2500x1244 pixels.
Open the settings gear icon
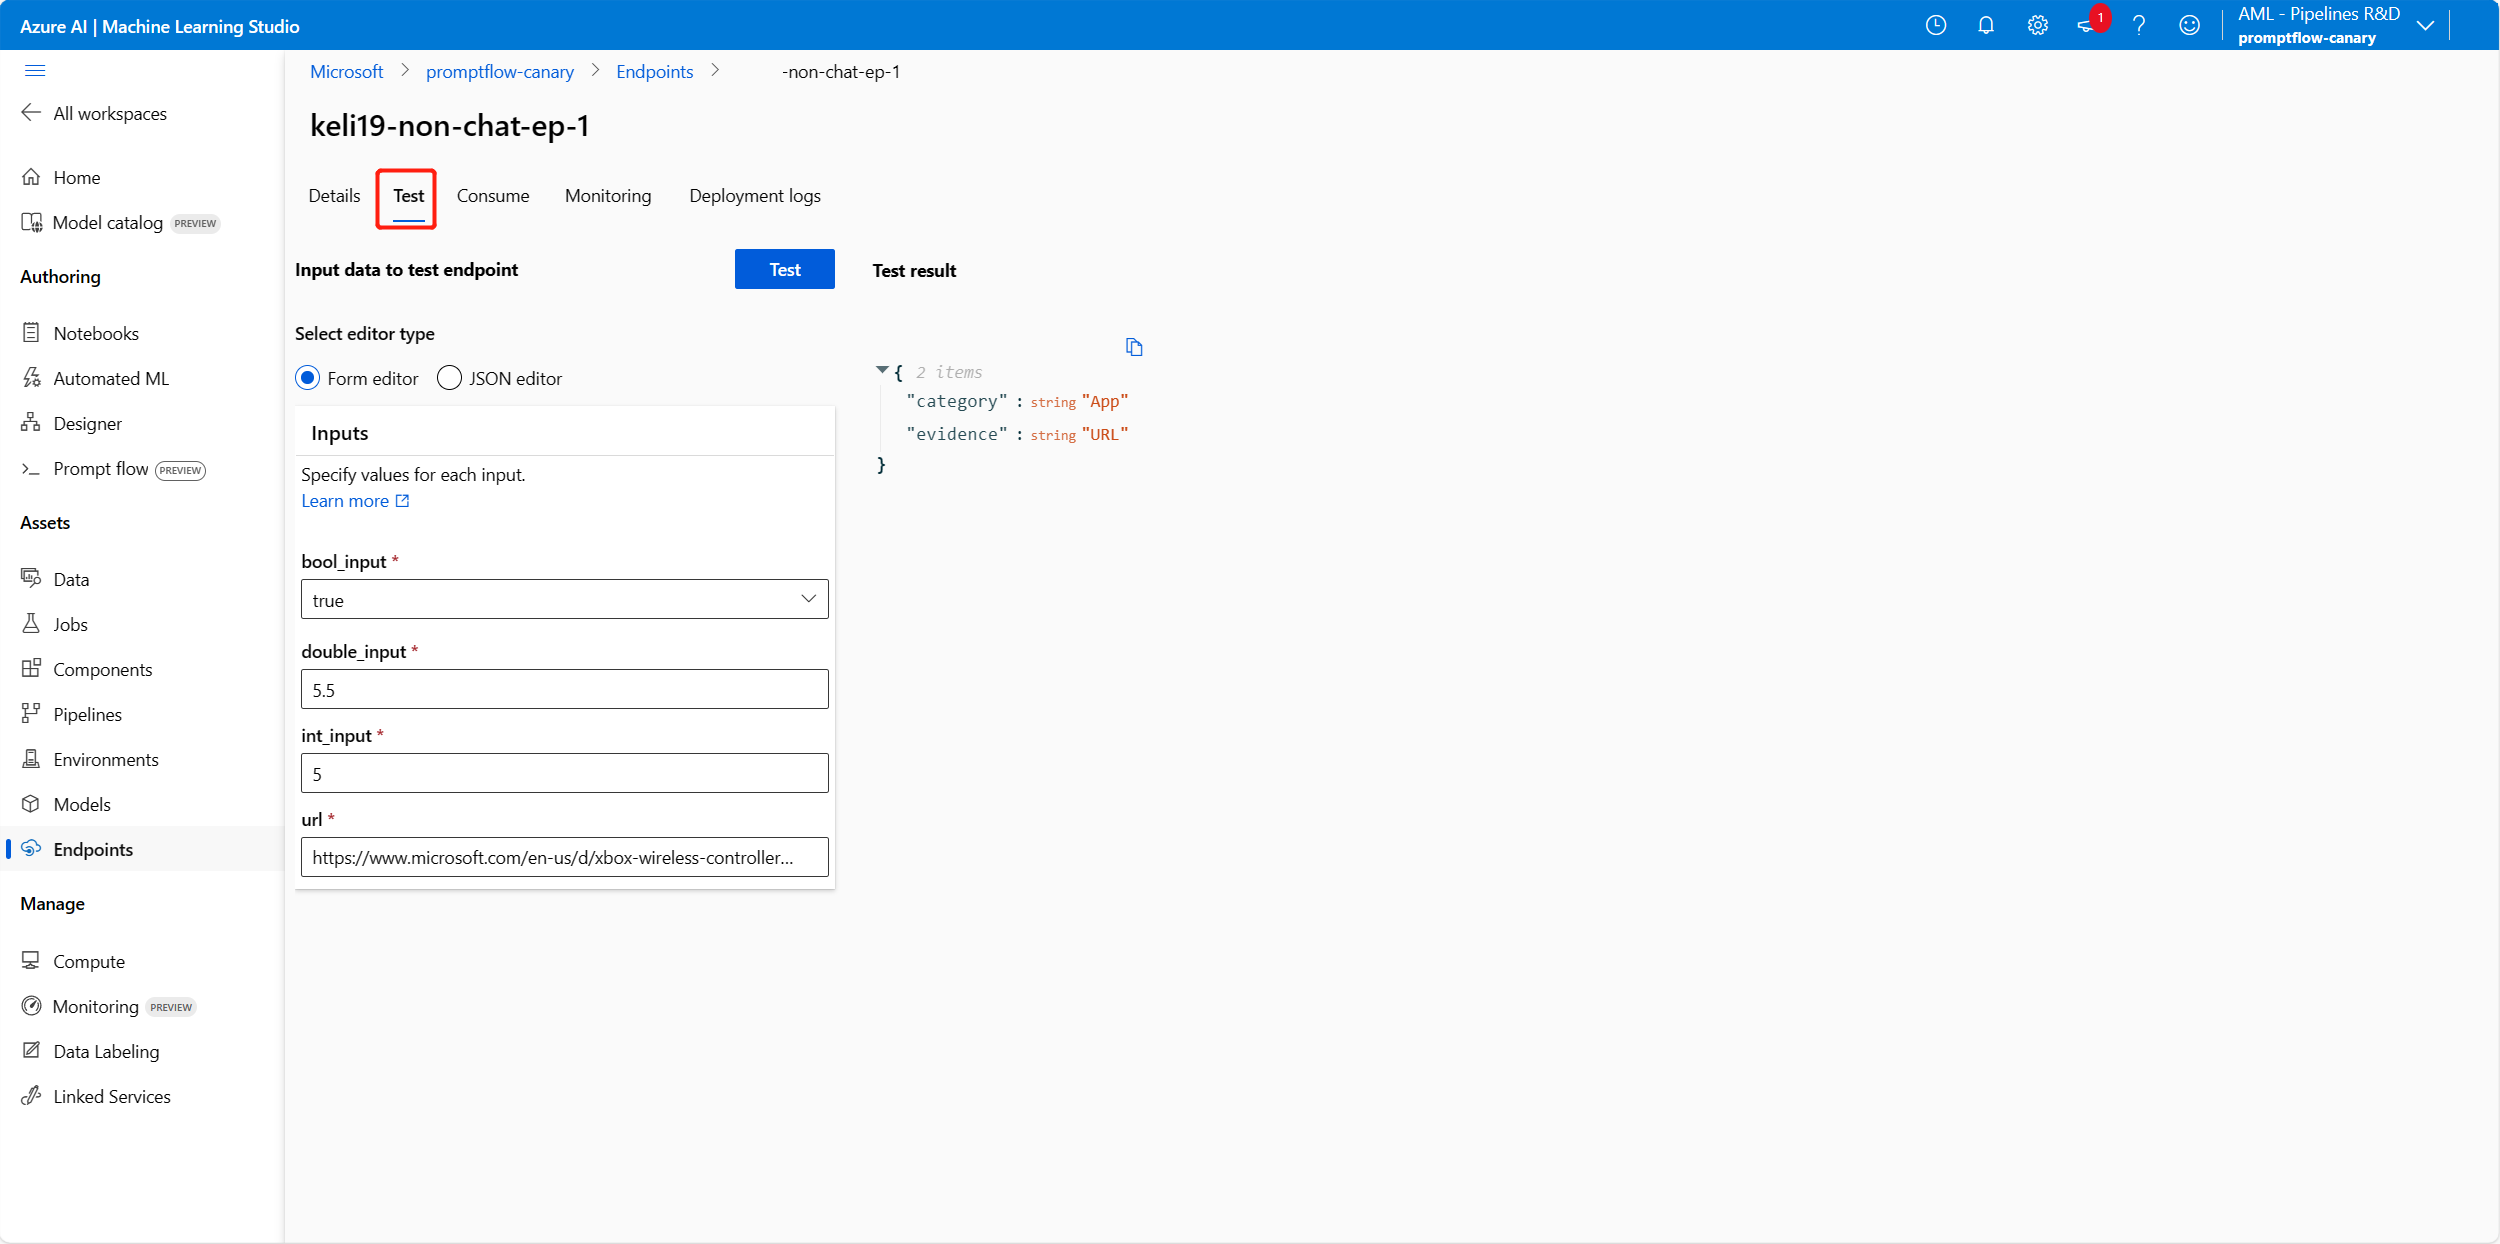(x=2037, y=25)
